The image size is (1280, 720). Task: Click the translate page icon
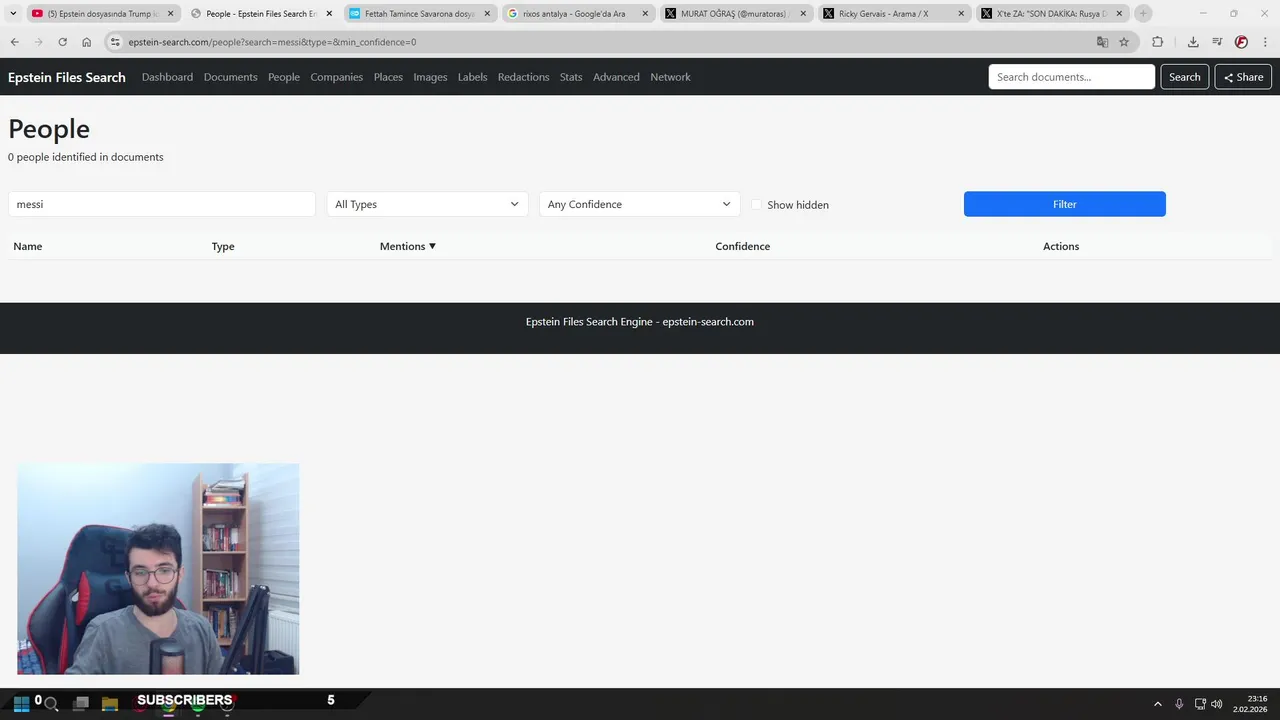pos(1102,42)
